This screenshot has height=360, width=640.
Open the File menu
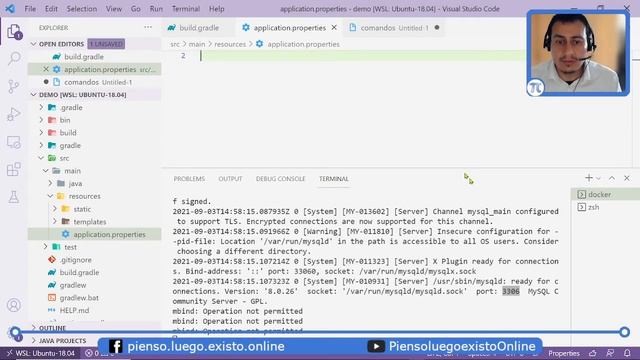[30, 9]
